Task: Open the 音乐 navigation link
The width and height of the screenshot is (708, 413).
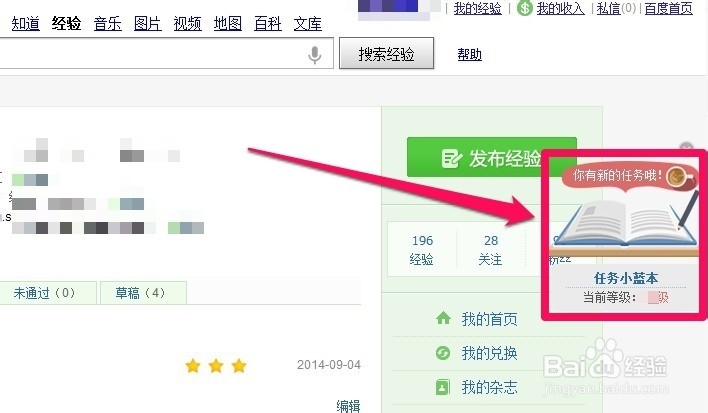Action: (x=107, y=23)
